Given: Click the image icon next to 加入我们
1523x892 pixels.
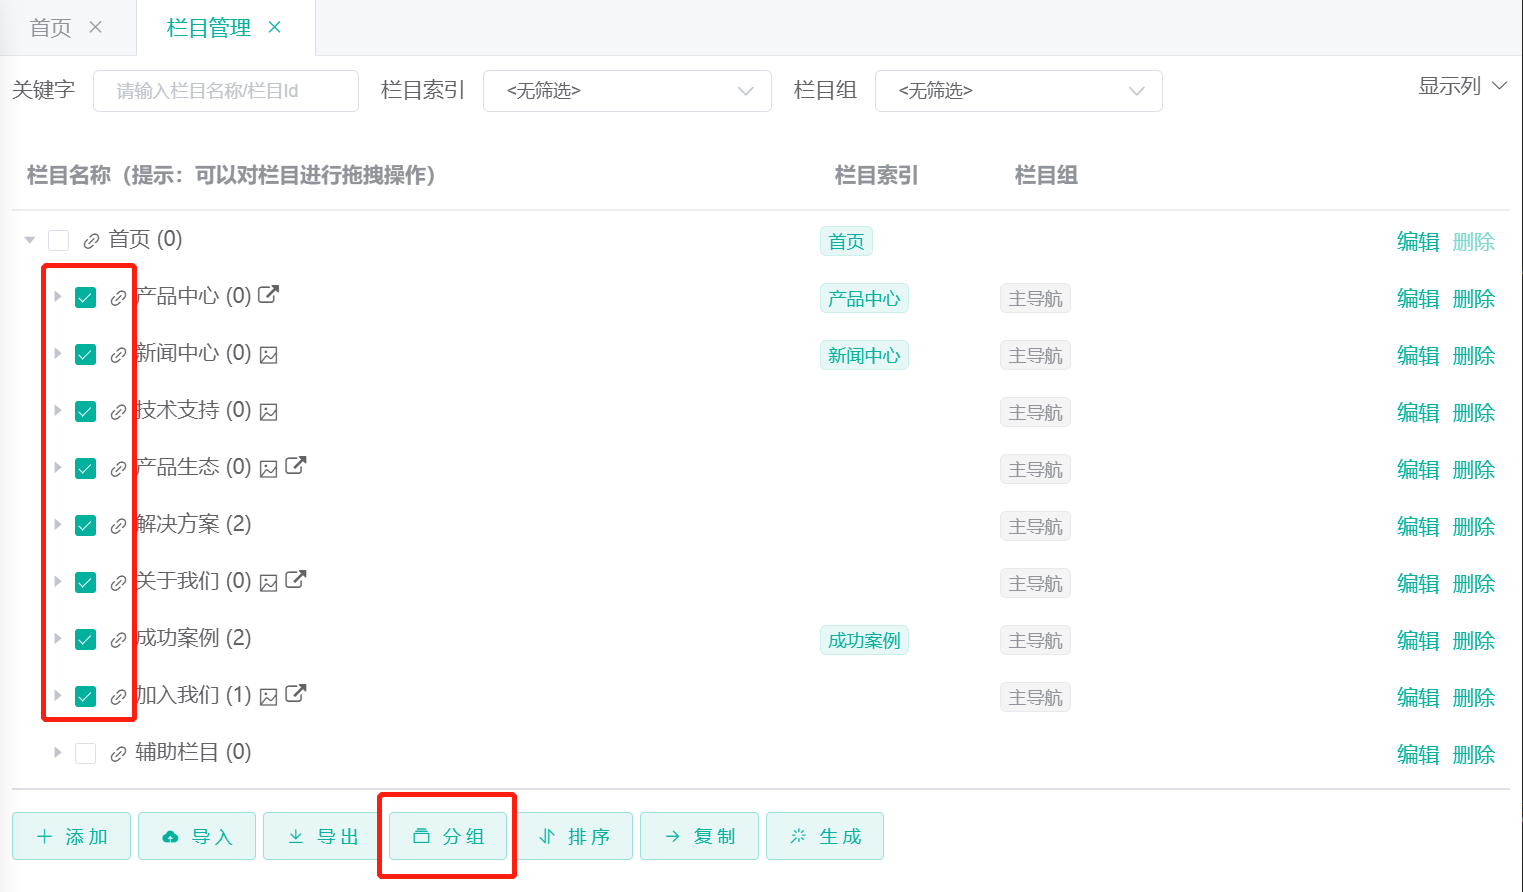Looking at the screenshot, I should tap(268, 697).
